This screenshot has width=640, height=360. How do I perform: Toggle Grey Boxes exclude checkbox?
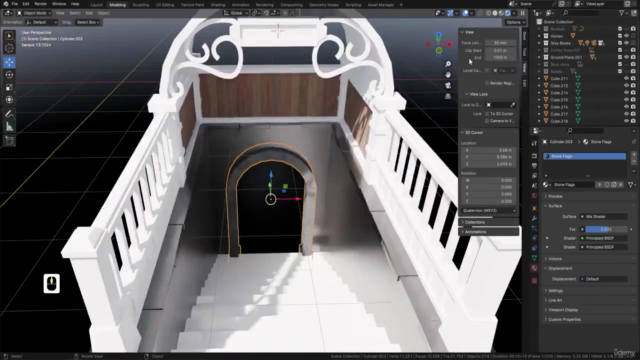point(620,43)
